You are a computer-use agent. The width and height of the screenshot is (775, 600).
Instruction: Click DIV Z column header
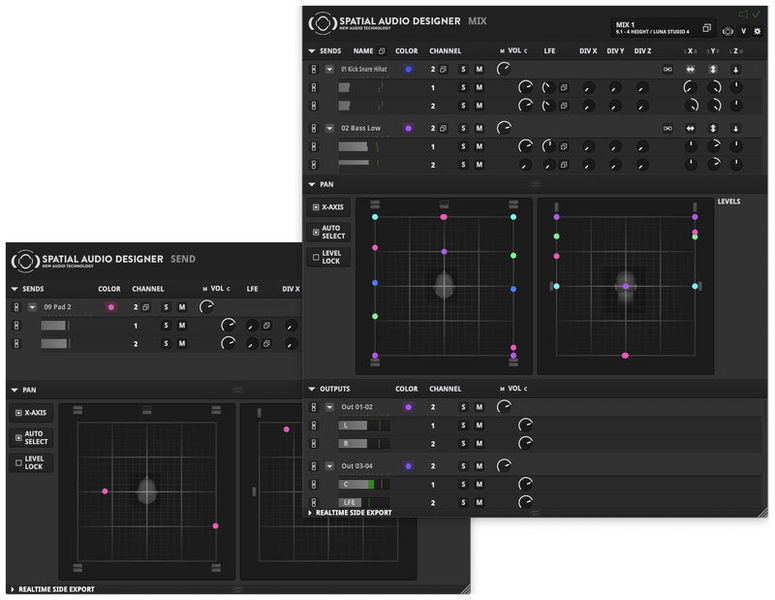(x=643, y=51)
